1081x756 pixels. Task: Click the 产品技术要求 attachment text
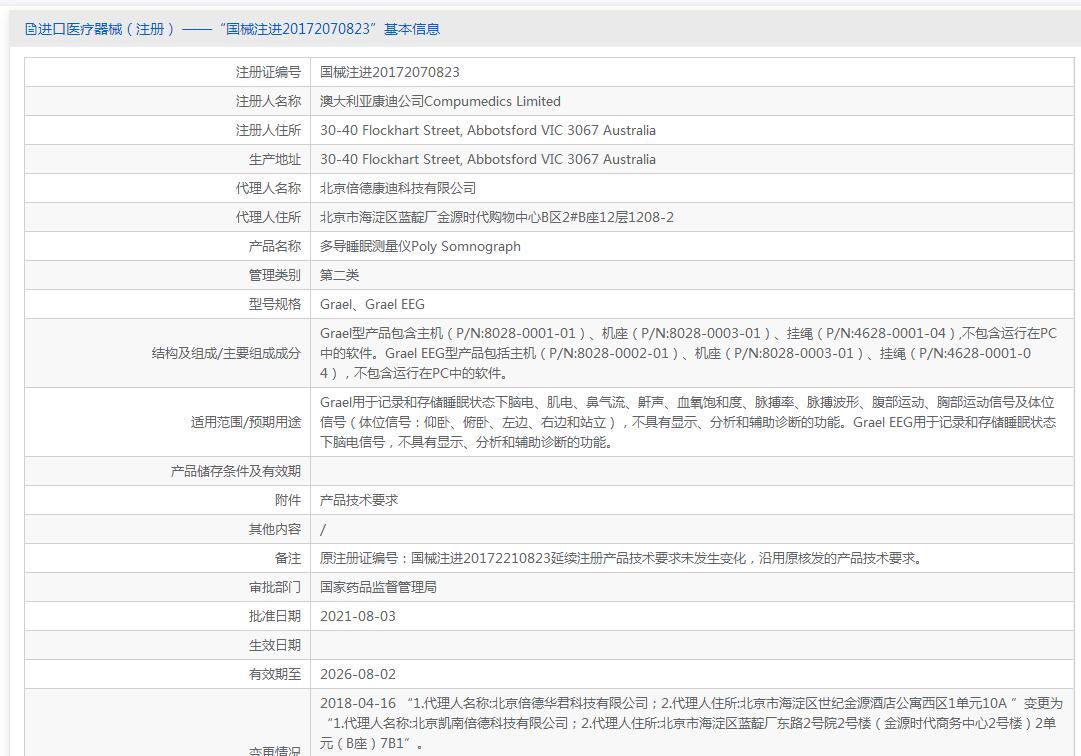click(x=359, y=500)
